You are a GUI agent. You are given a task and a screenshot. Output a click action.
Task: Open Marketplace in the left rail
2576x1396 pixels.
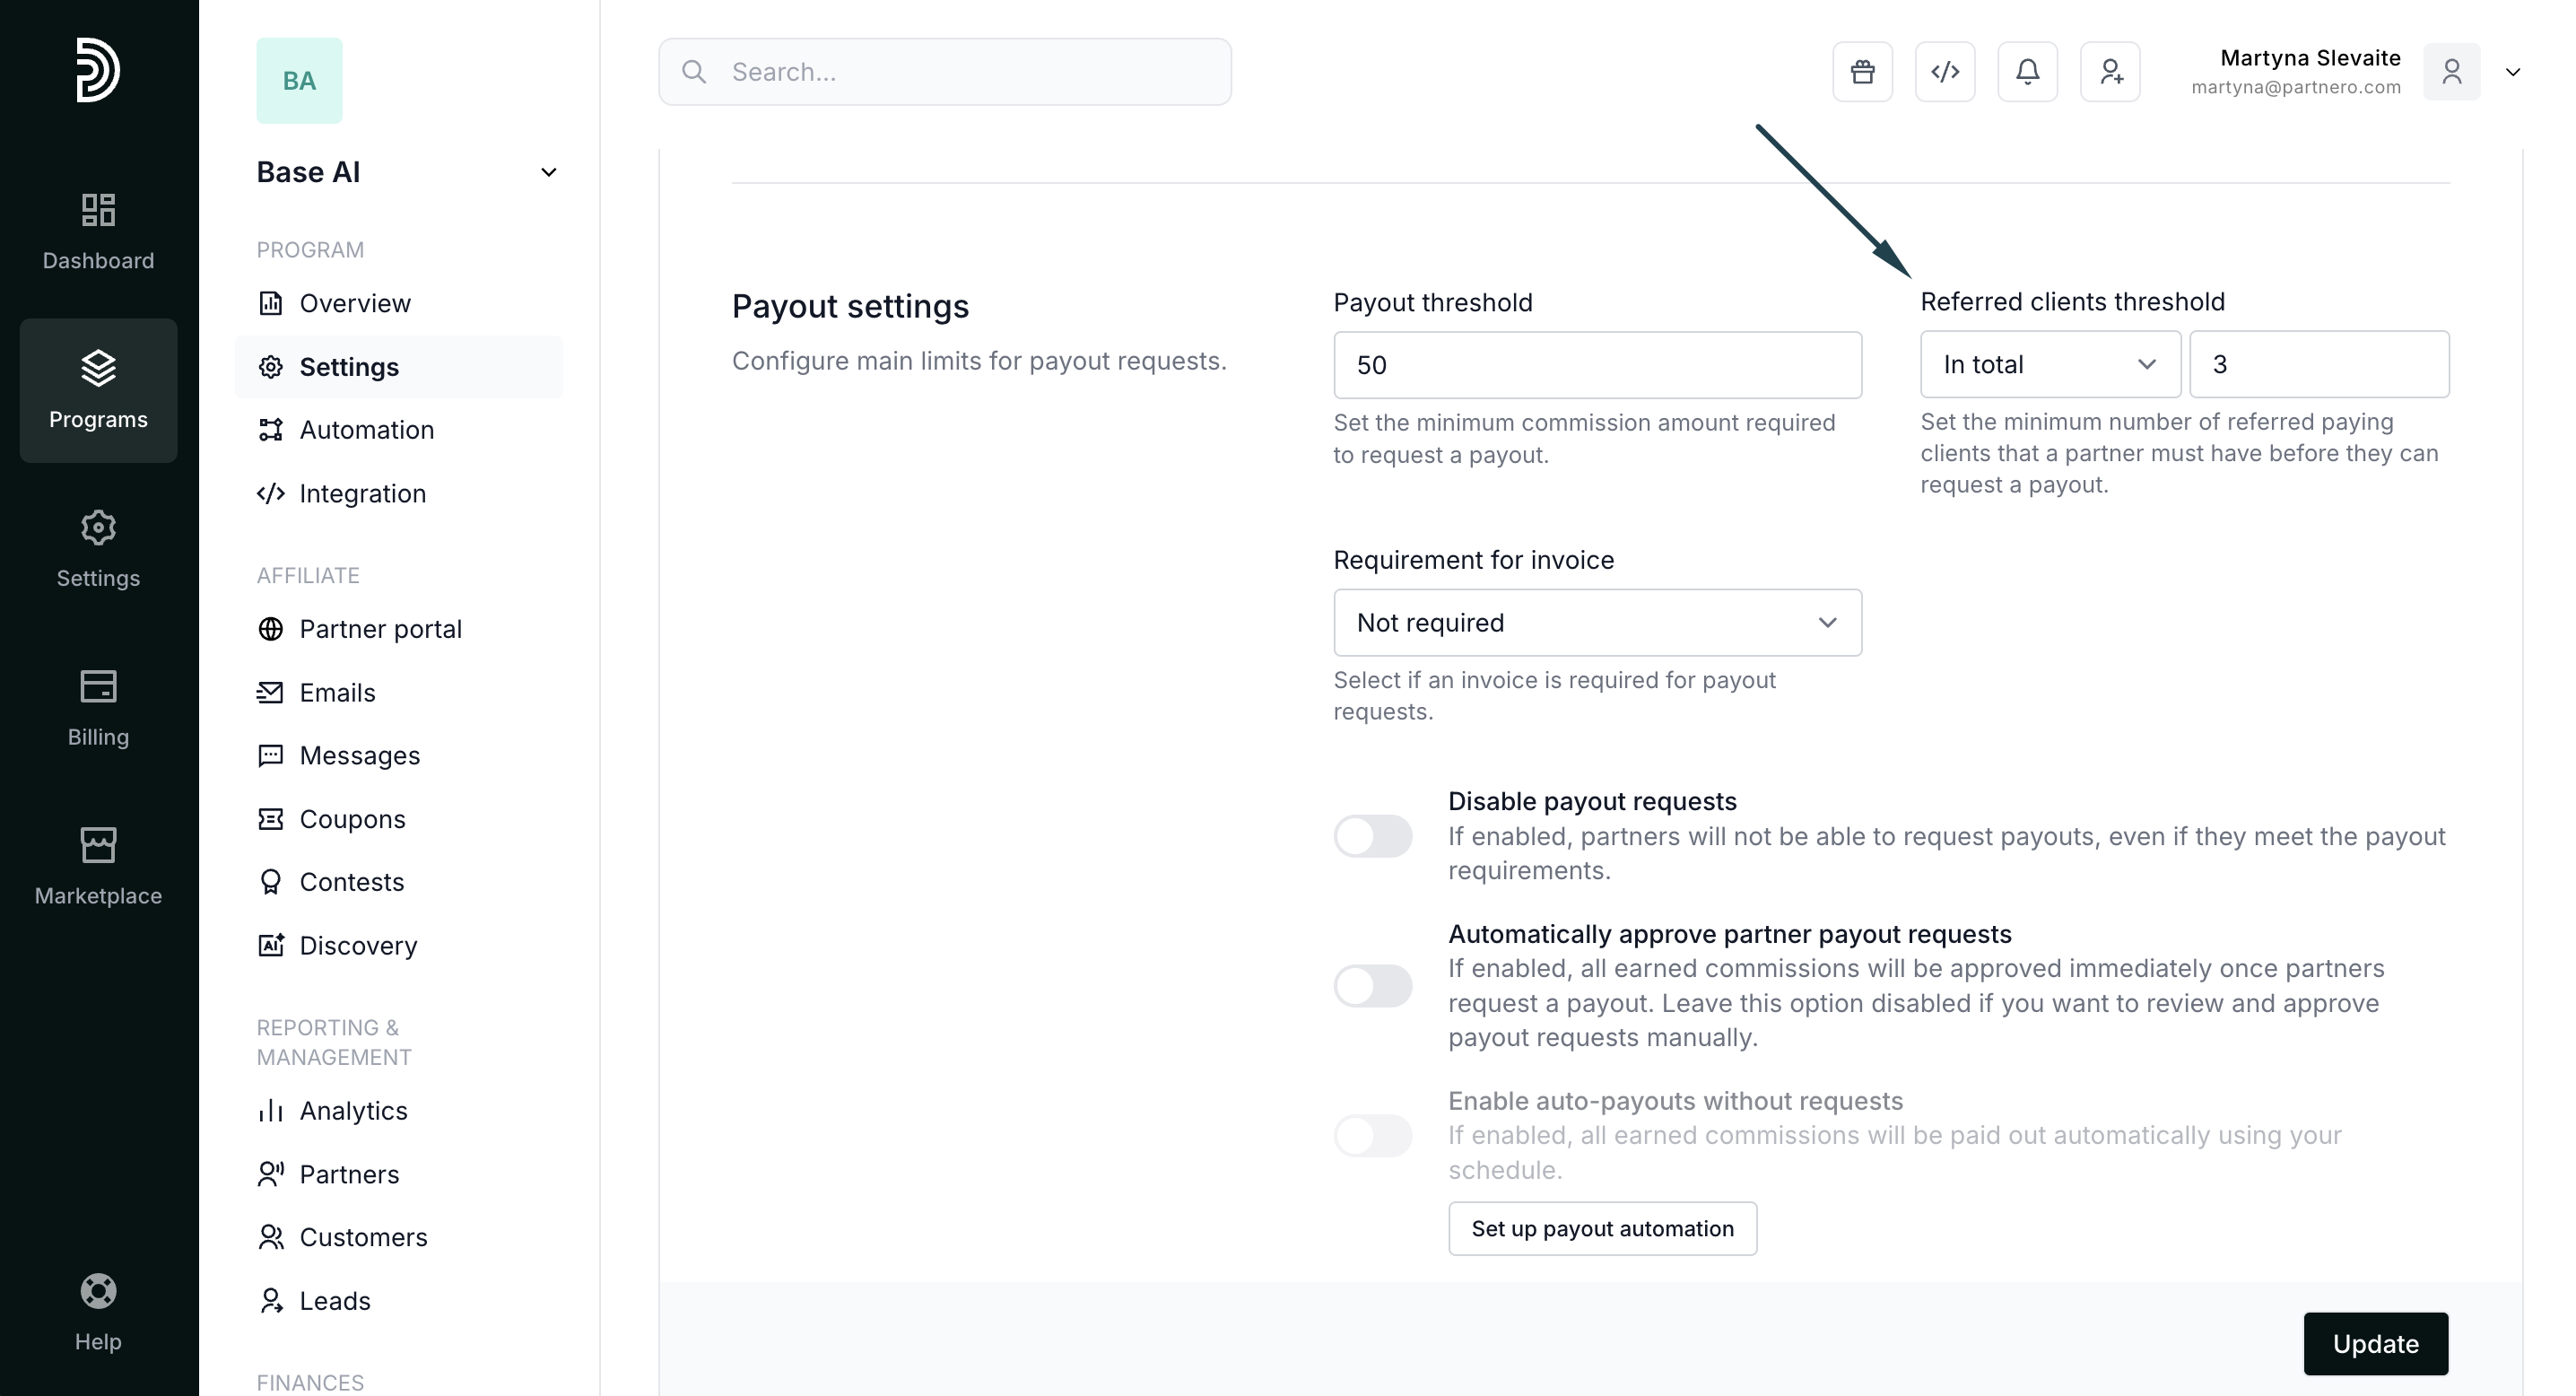point(98,866)
